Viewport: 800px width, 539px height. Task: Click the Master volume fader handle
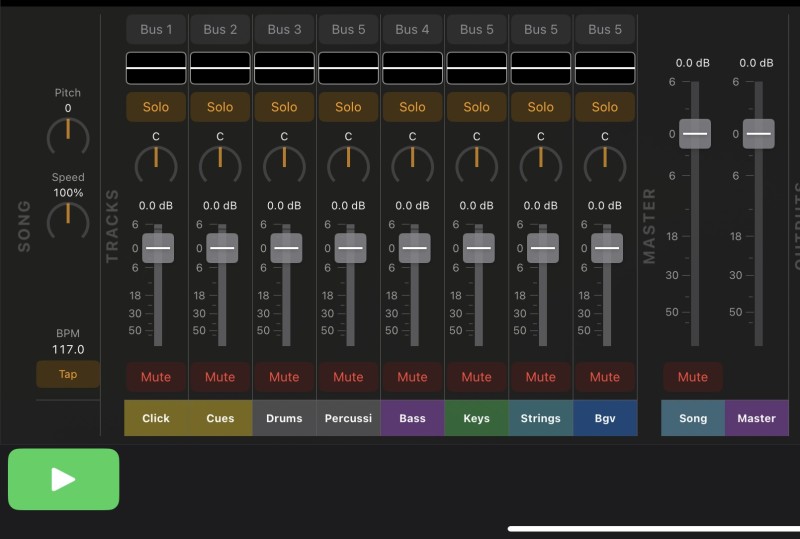coord(758,133)
